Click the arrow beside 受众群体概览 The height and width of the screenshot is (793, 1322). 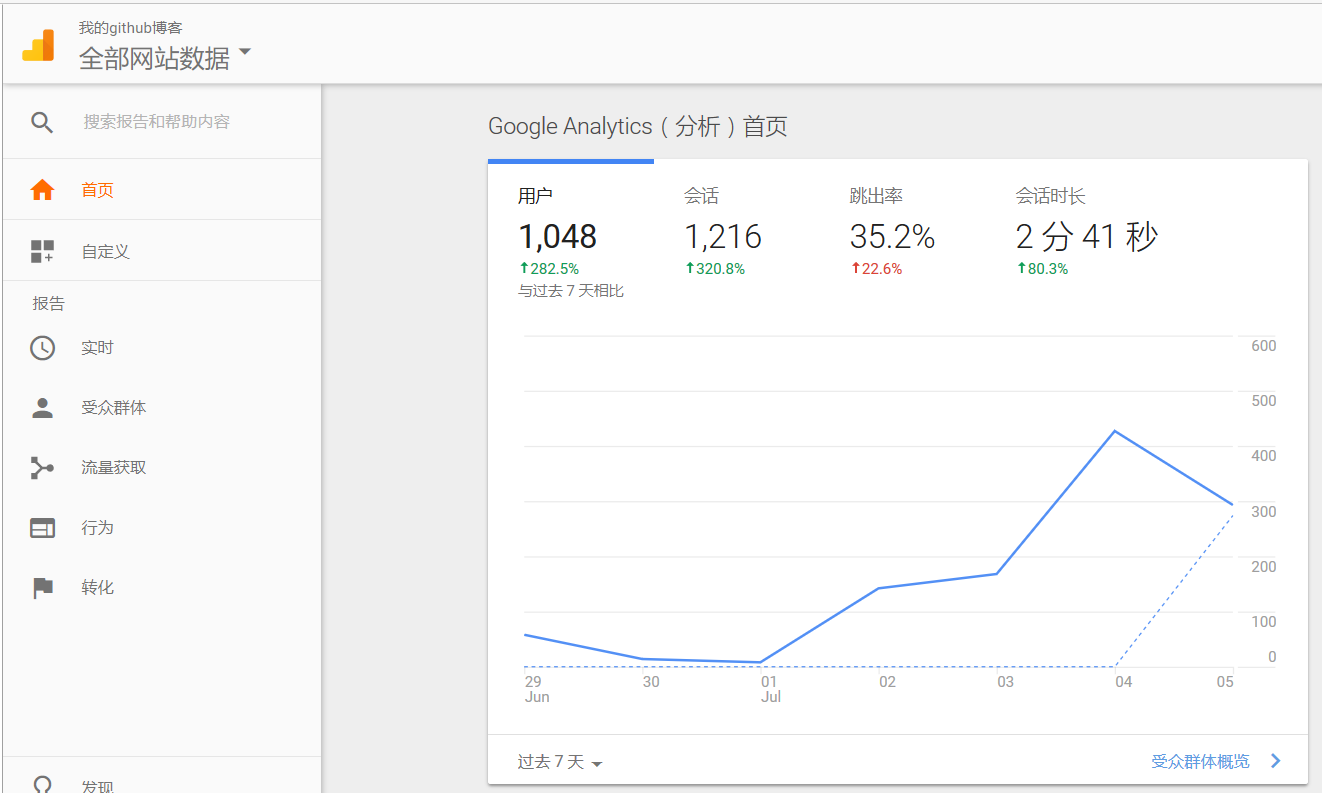[1275, 761]
